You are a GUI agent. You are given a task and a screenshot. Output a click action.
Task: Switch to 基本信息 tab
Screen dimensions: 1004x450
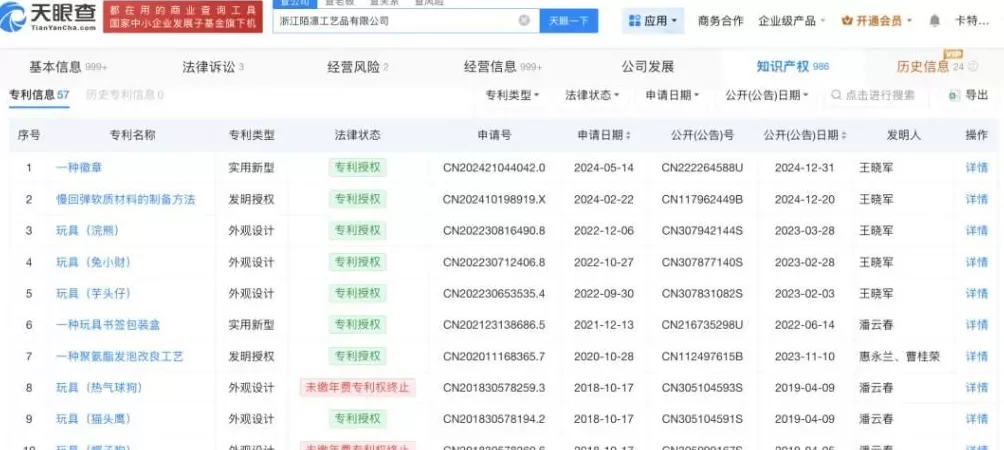pyautogui.click(x=68, y=67)
